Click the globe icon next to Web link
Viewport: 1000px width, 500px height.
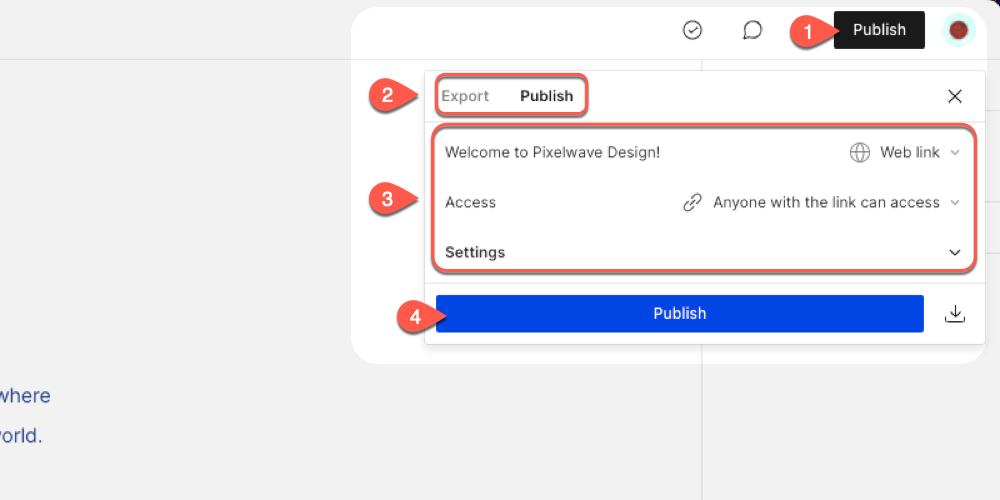[860, 152]
